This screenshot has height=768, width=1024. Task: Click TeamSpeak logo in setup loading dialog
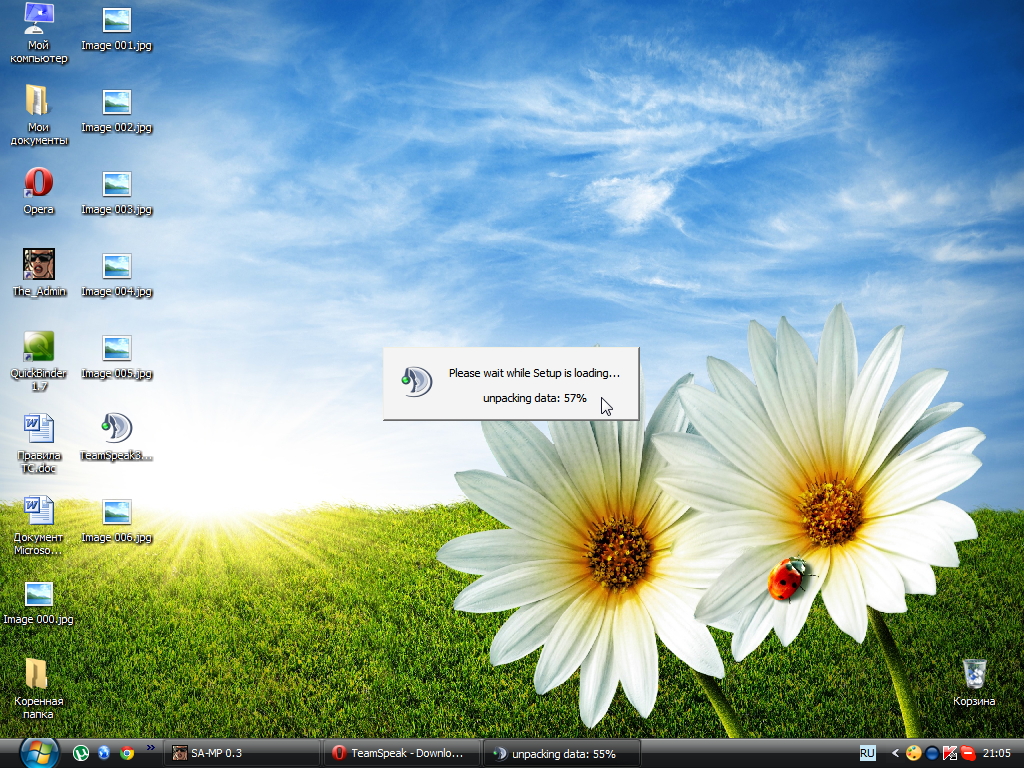click(x=417, y=381)
